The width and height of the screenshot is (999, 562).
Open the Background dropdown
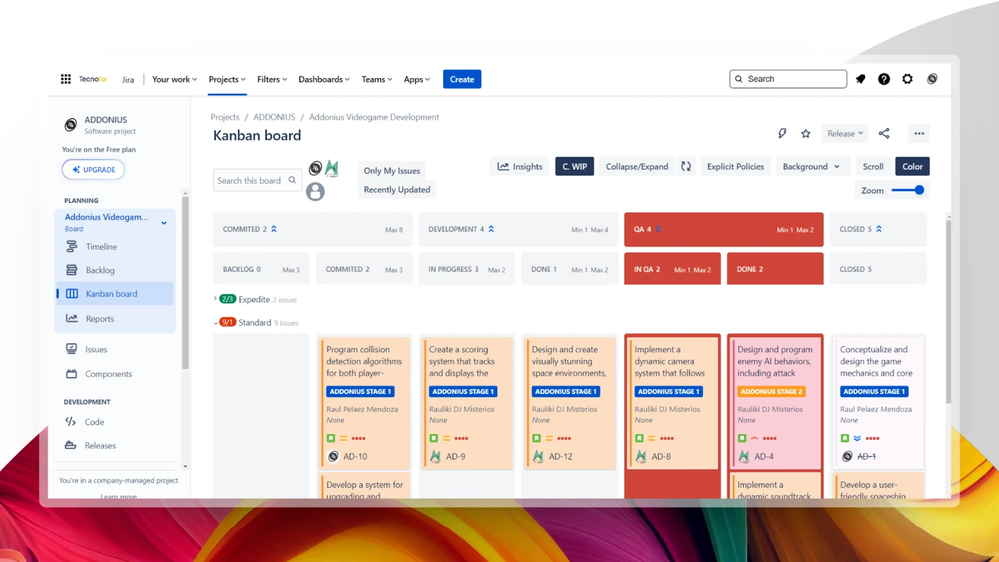[x=811, y=166]
